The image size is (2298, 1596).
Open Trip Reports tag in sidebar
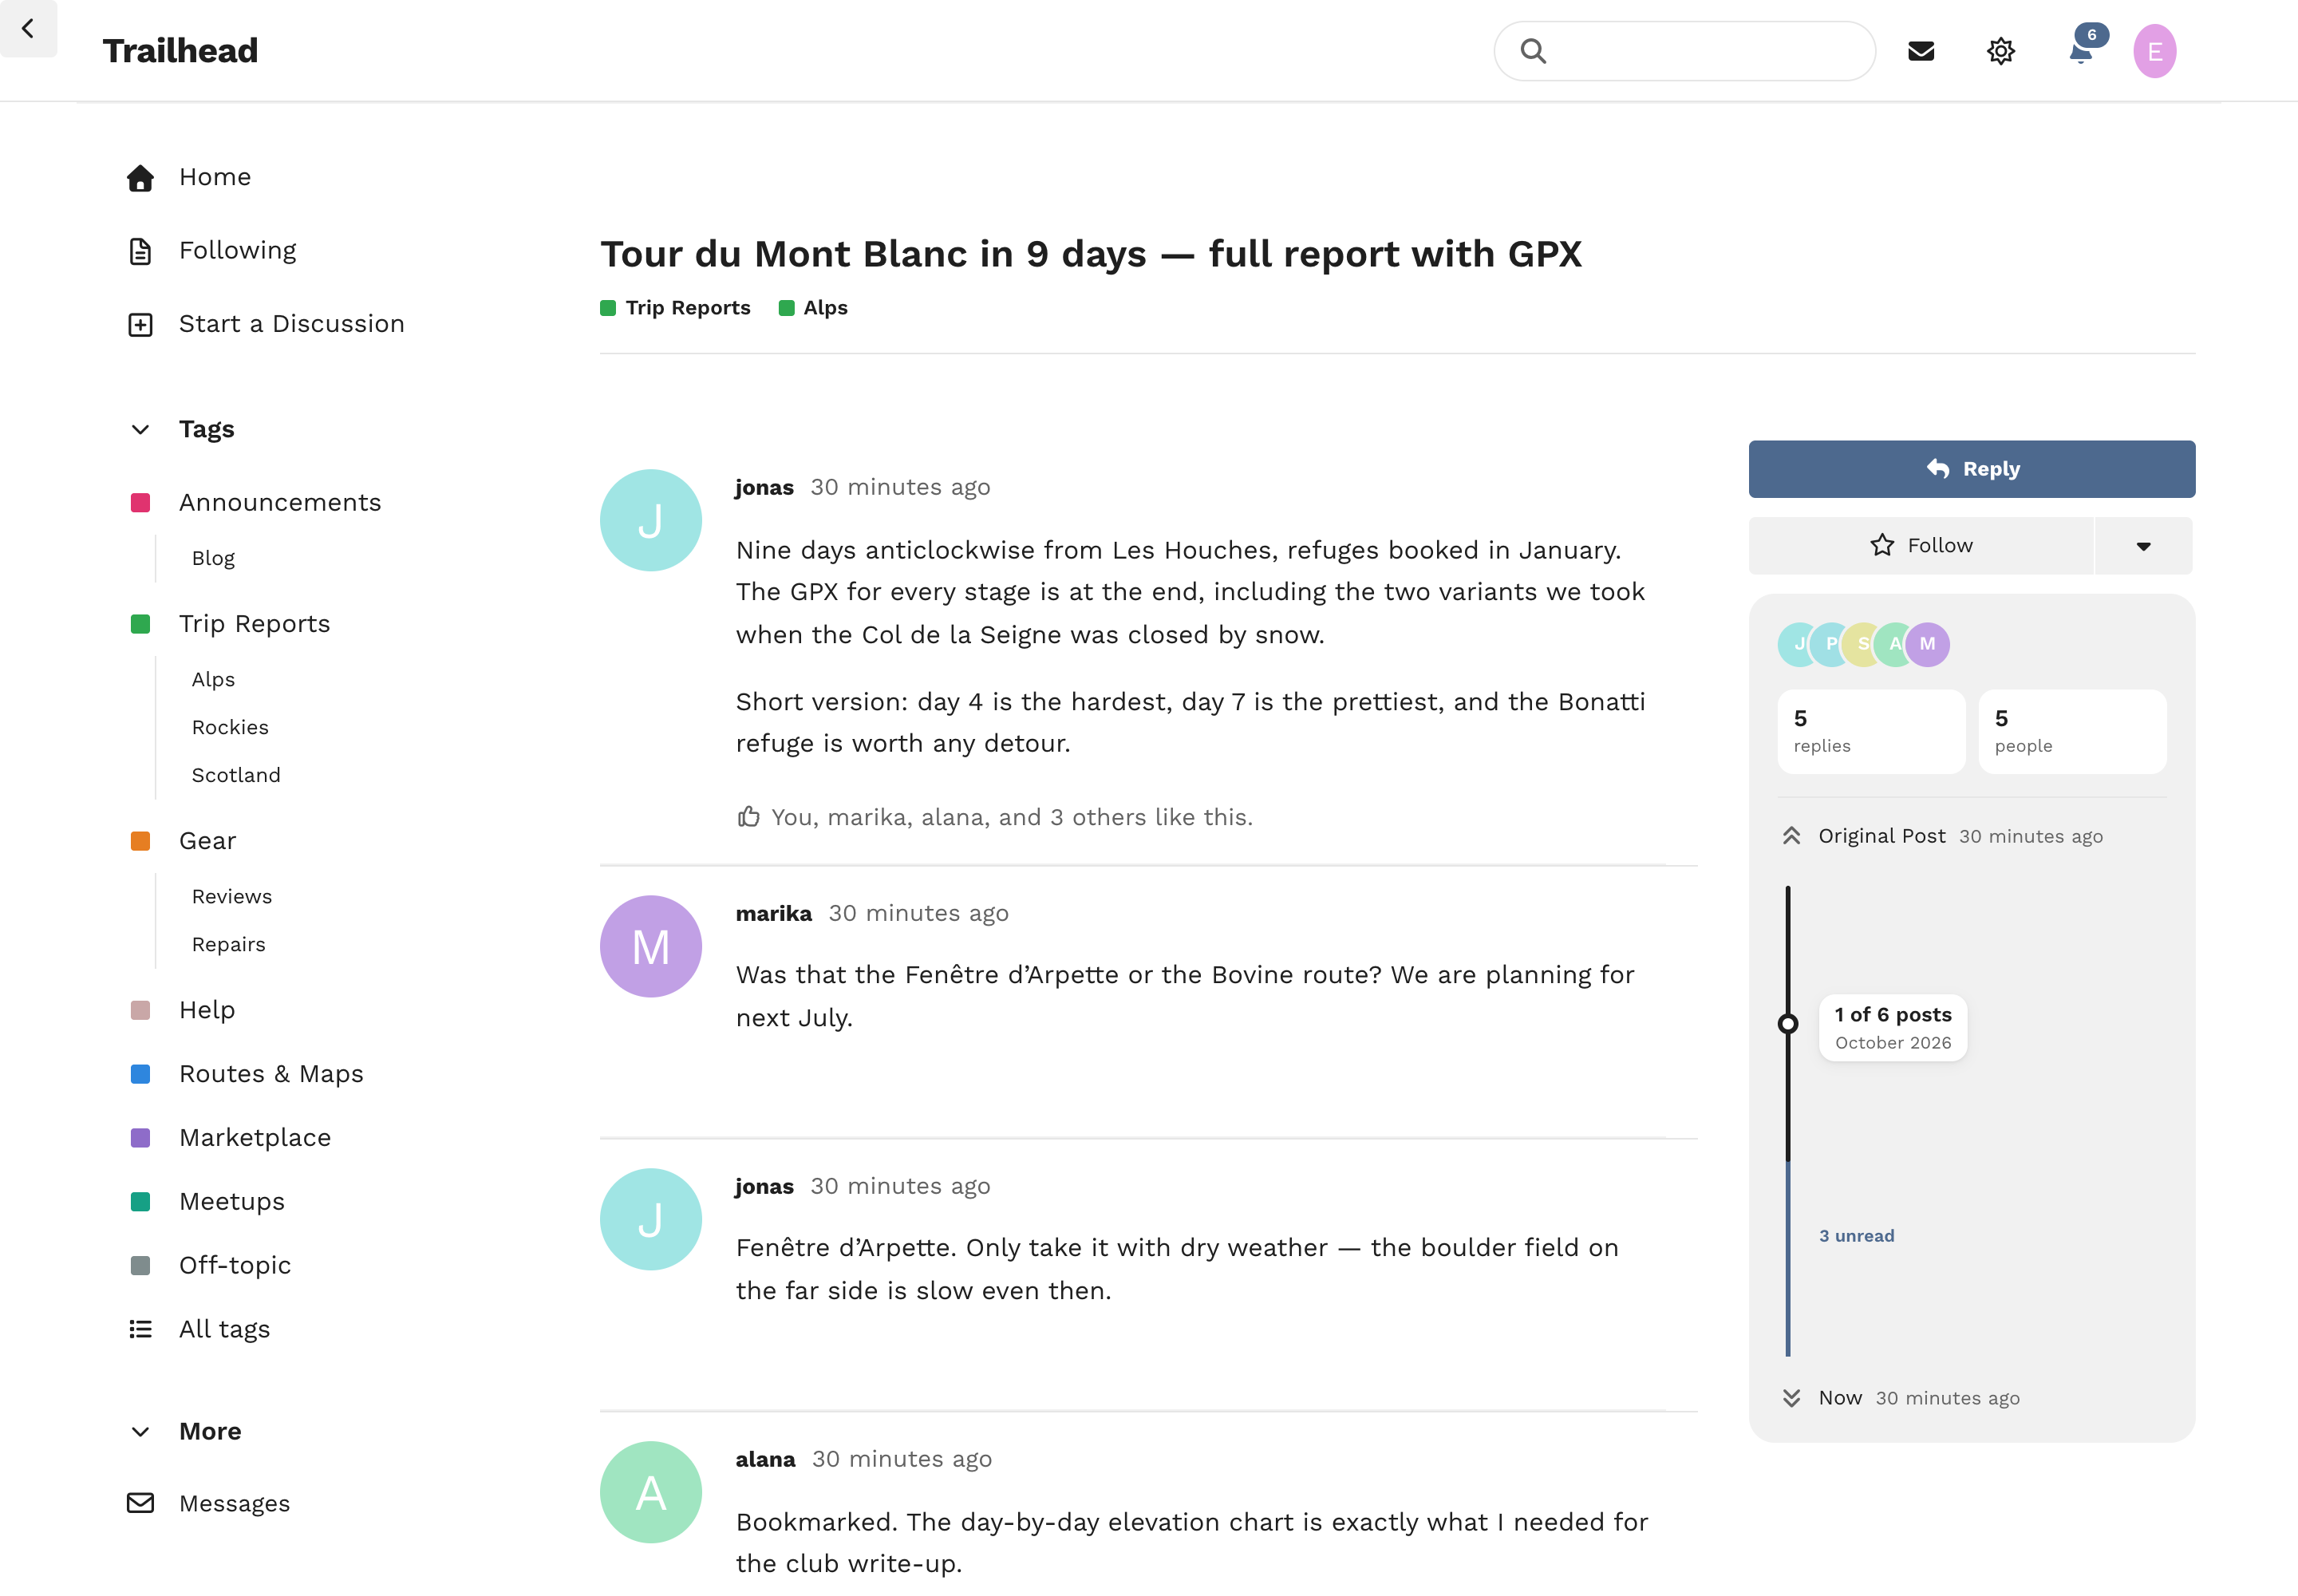[x=254, y=624]
